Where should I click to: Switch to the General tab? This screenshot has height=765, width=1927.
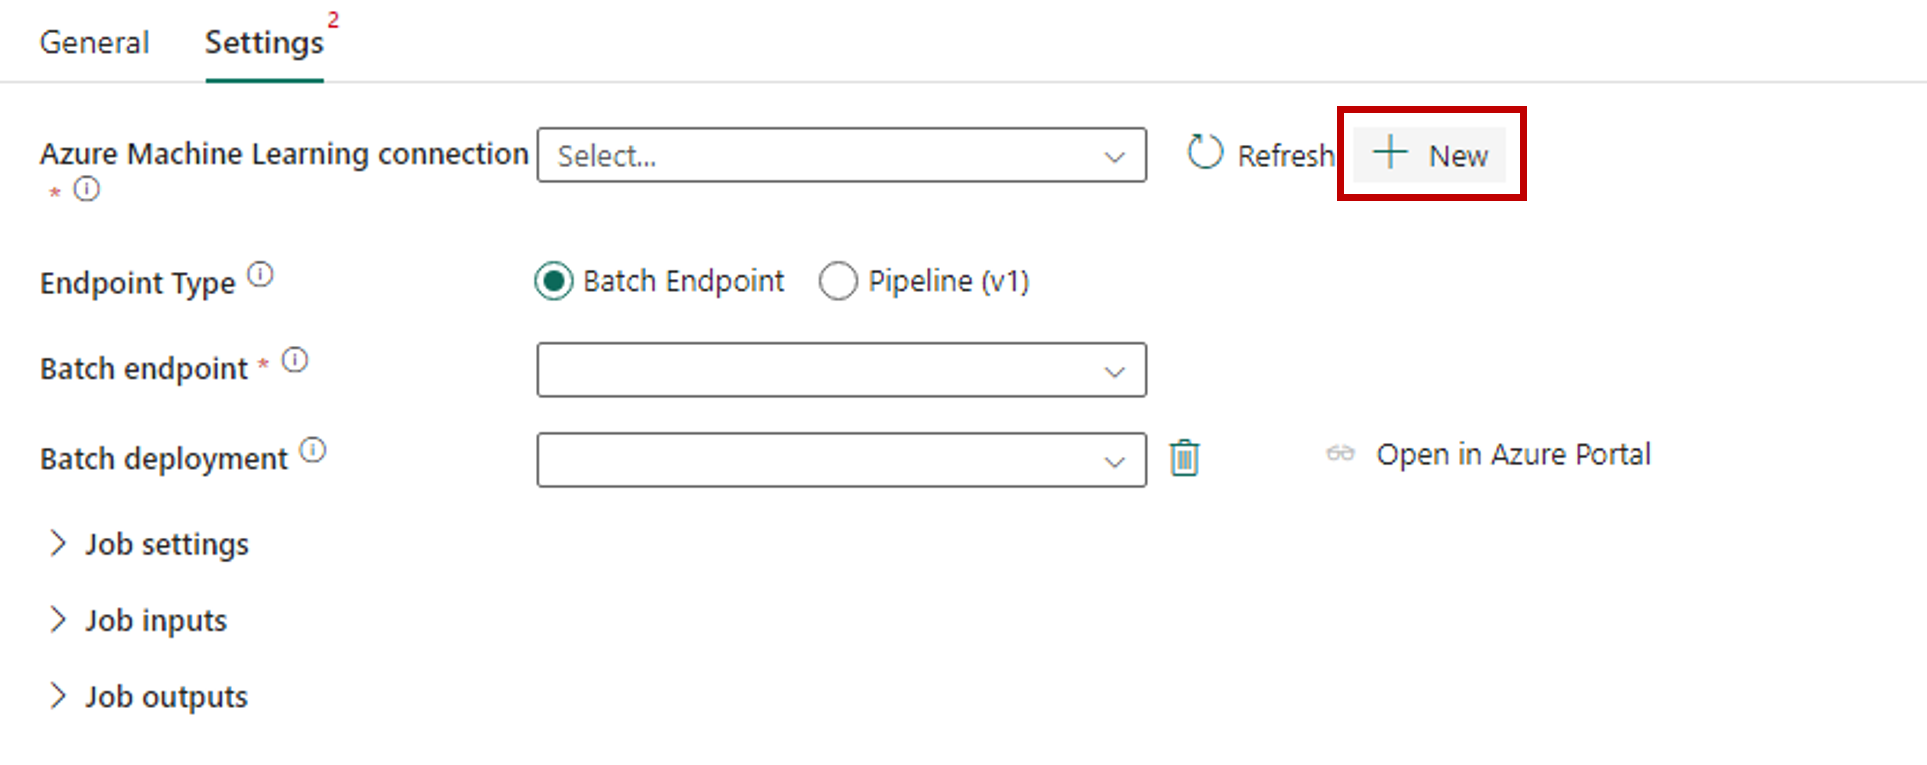94,42
